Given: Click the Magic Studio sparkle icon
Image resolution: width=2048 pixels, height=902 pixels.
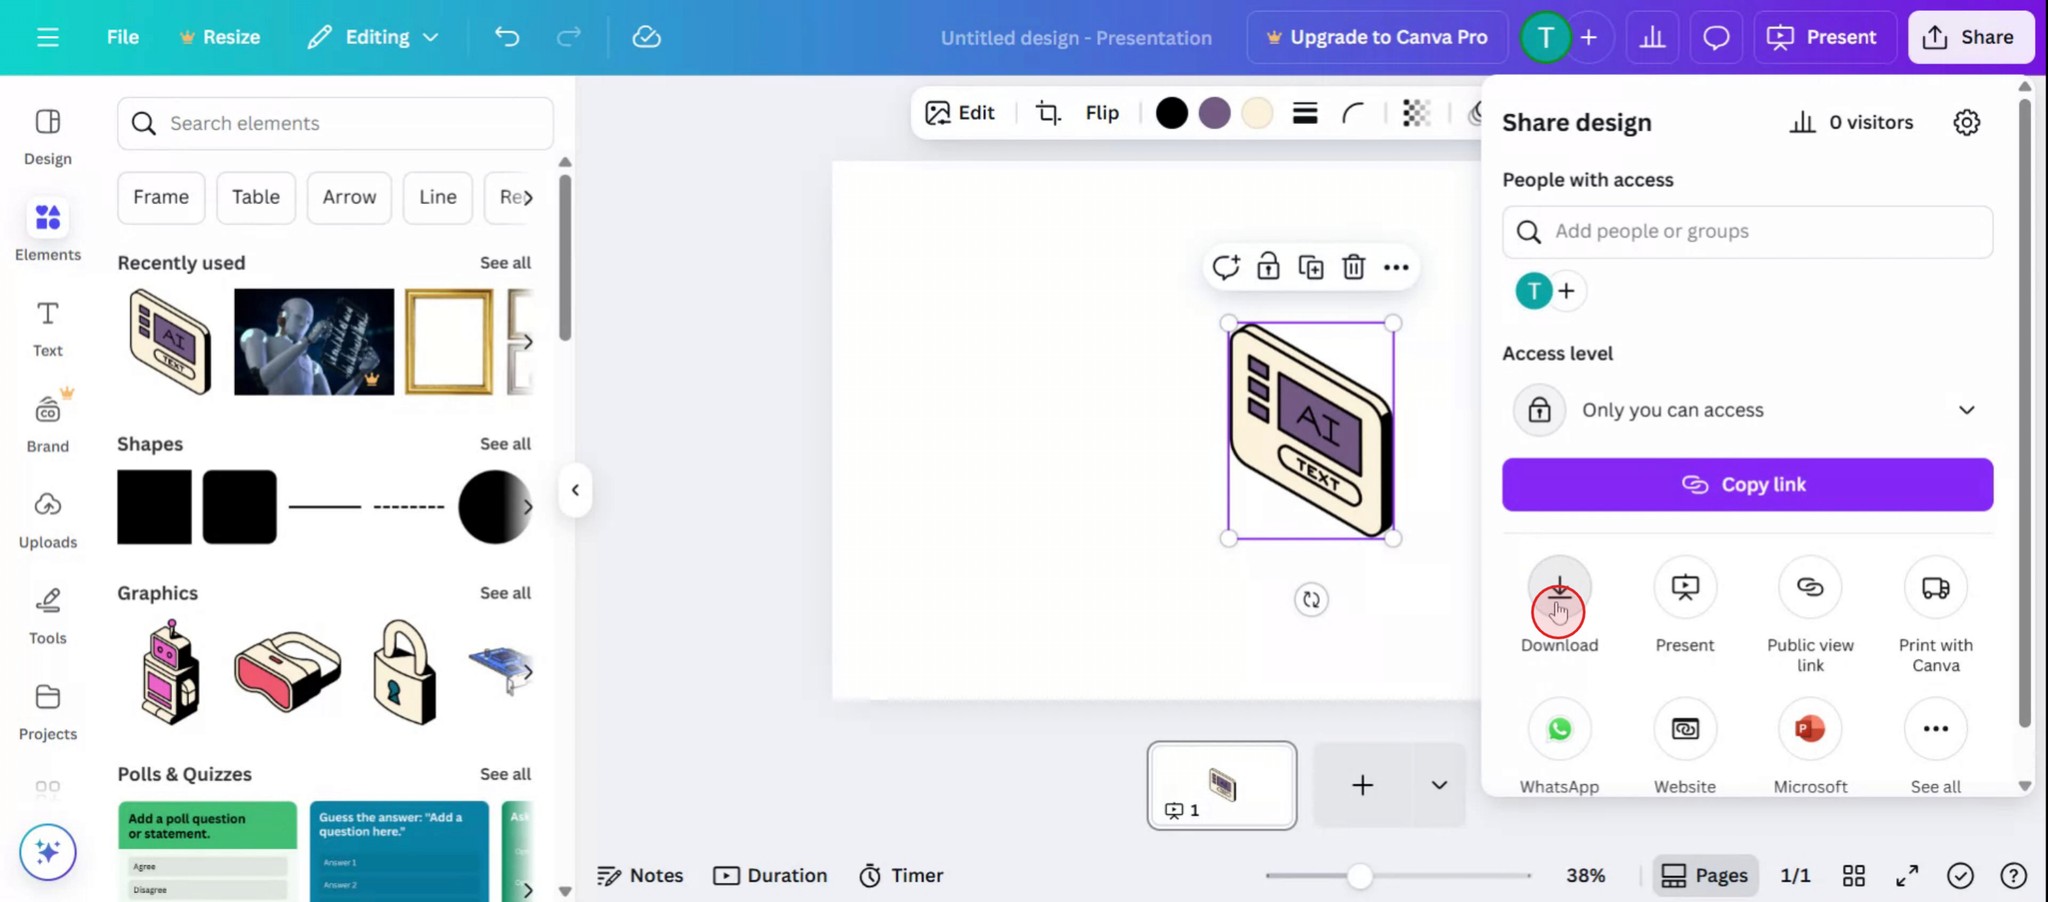Looking at the screenshot, I should coord(47,852).
